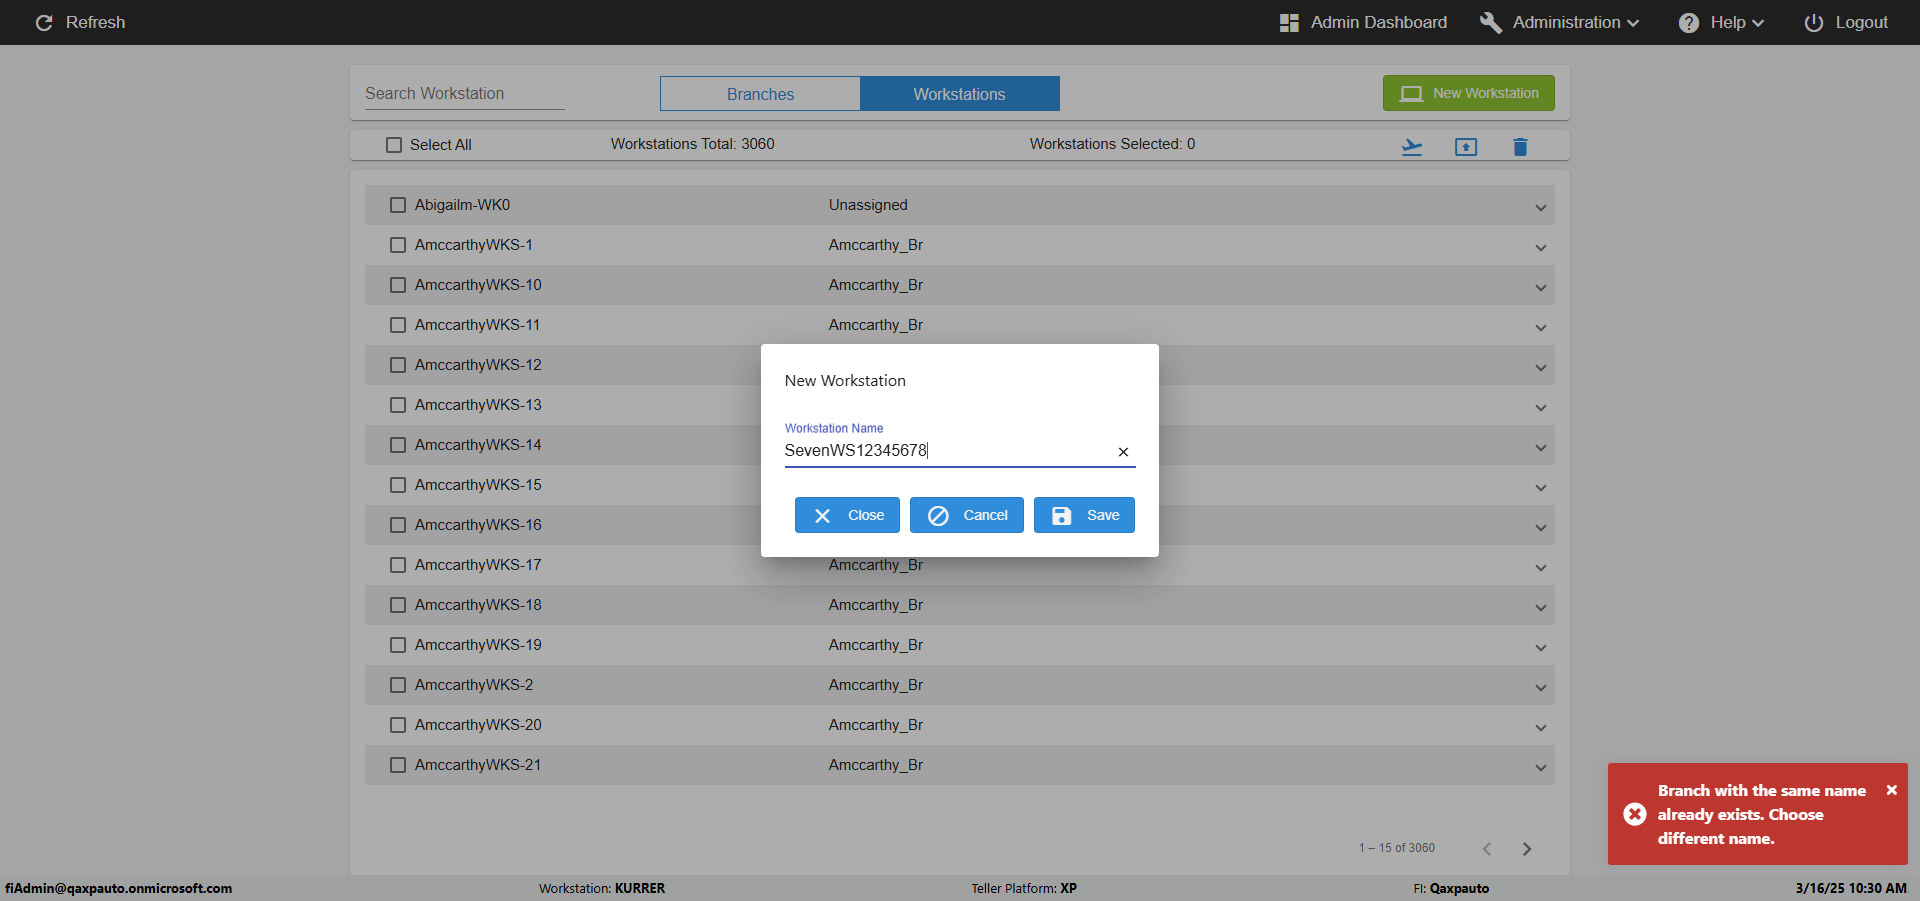Click the date and time in status bar
1920x901 pixels.
coord(1851,888)
